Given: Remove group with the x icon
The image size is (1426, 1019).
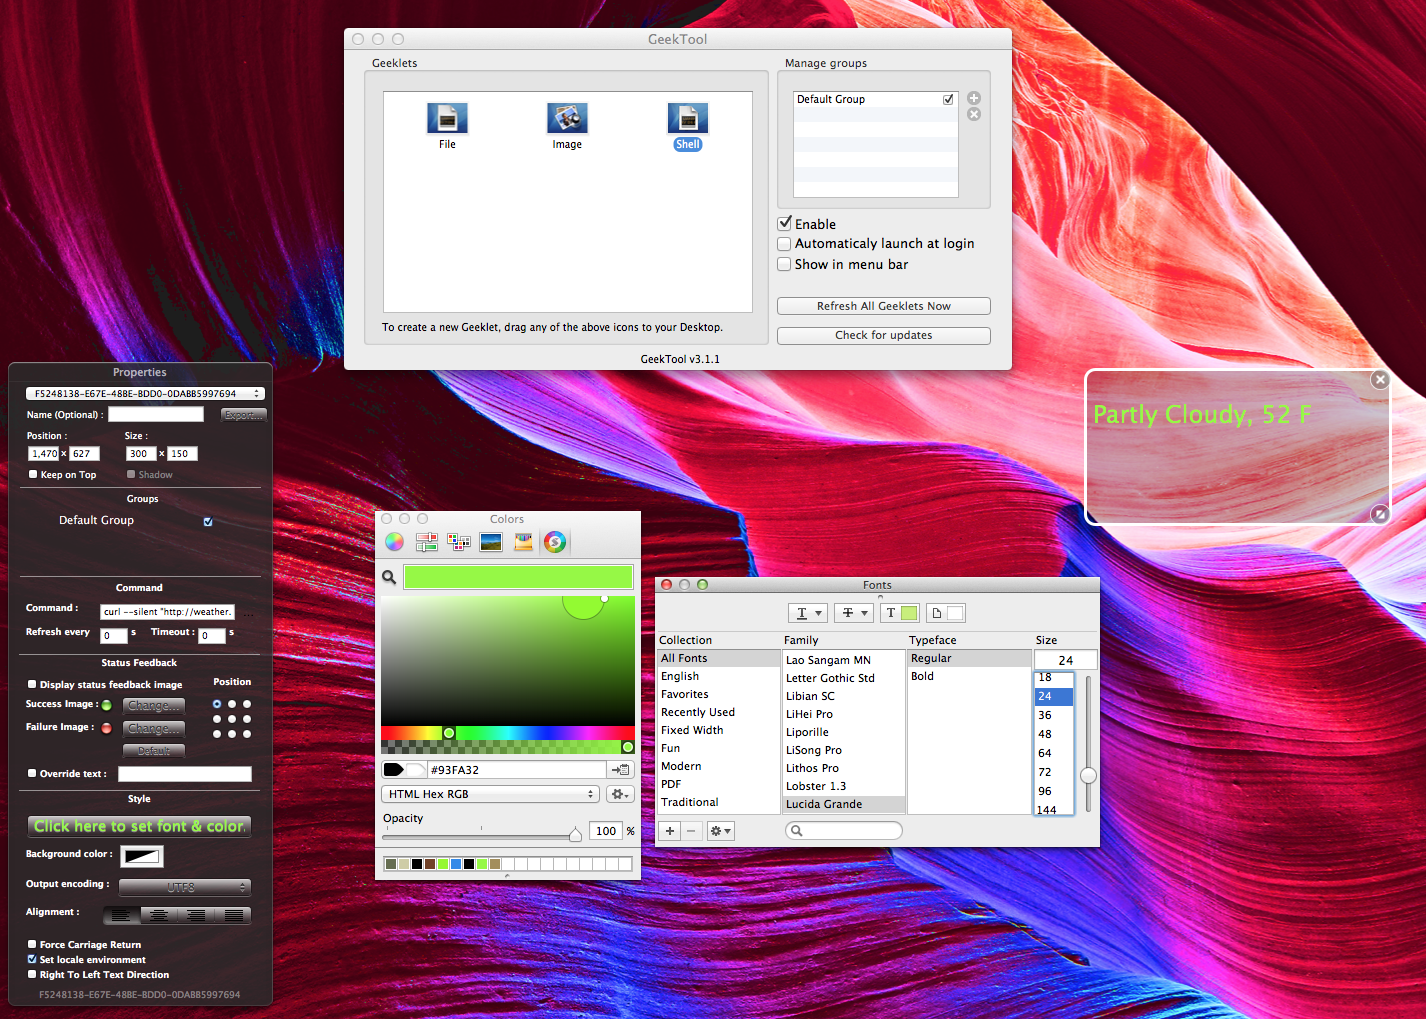Looking at the screenshot, I should coord(974,114).
